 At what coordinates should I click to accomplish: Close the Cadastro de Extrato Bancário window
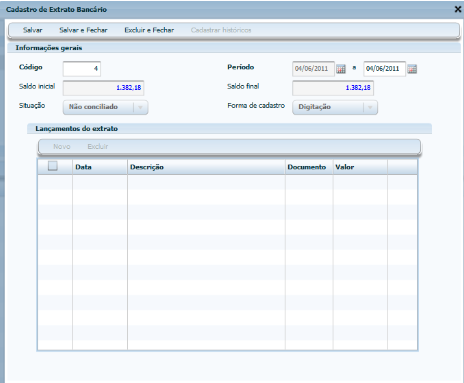458,9
